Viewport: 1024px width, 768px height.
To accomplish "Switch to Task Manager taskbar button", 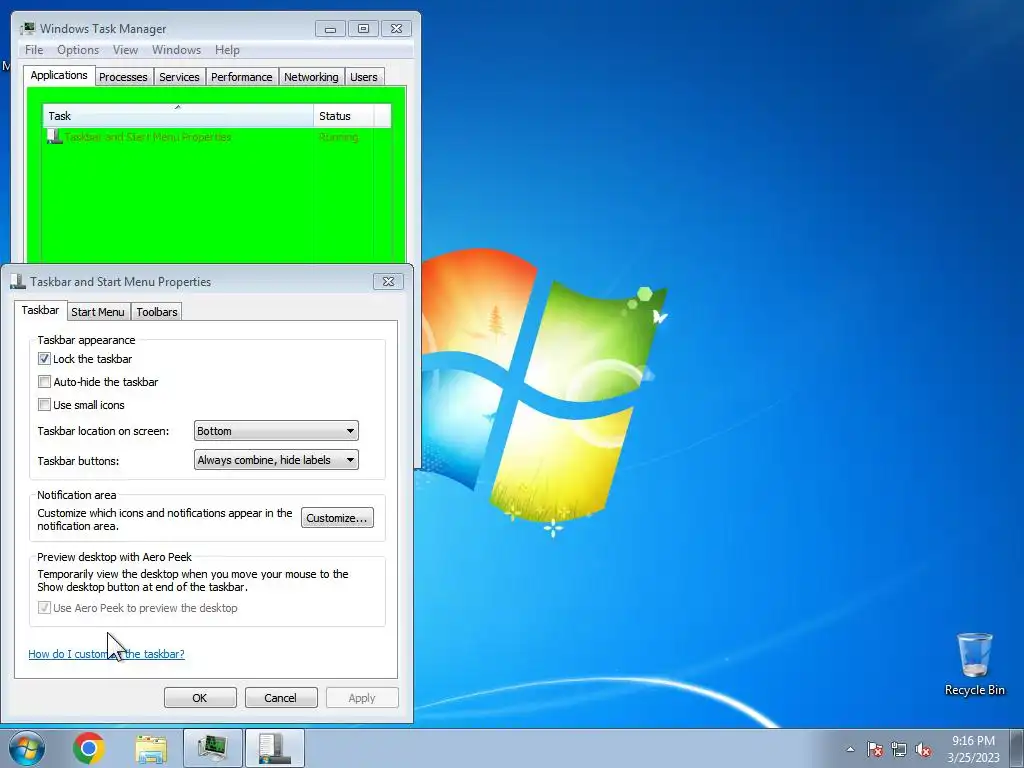I will coord(213,748).
